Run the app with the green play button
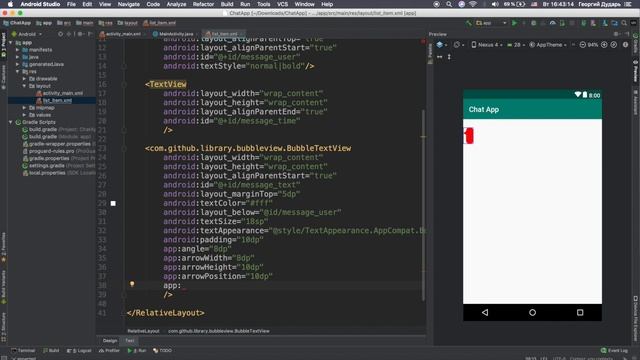 (514, 23)
